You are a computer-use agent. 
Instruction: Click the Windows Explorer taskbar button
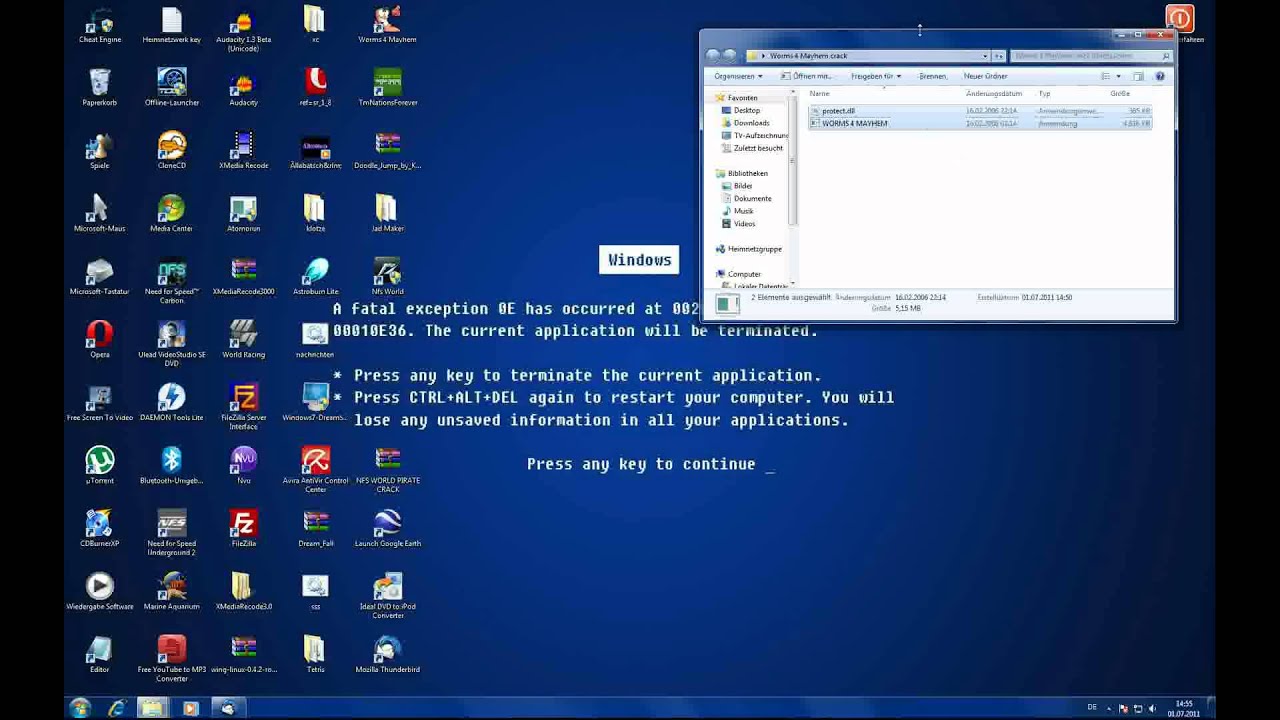152,708
